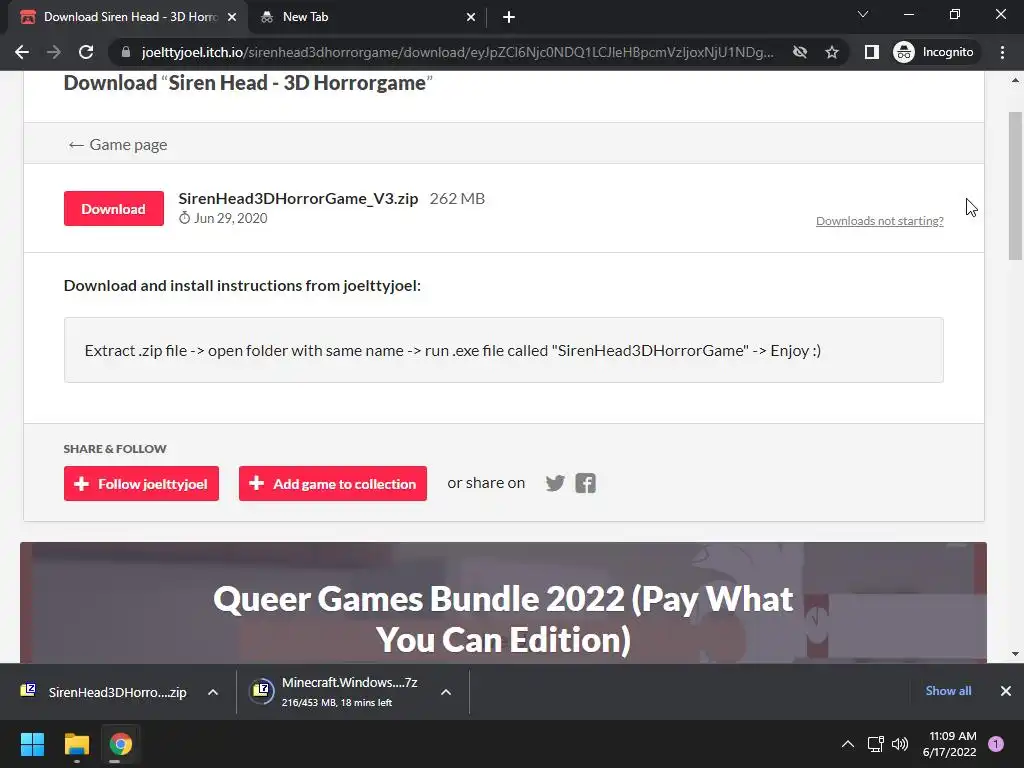Click the page vertical scrollbar thumb

coord(1015,186)
